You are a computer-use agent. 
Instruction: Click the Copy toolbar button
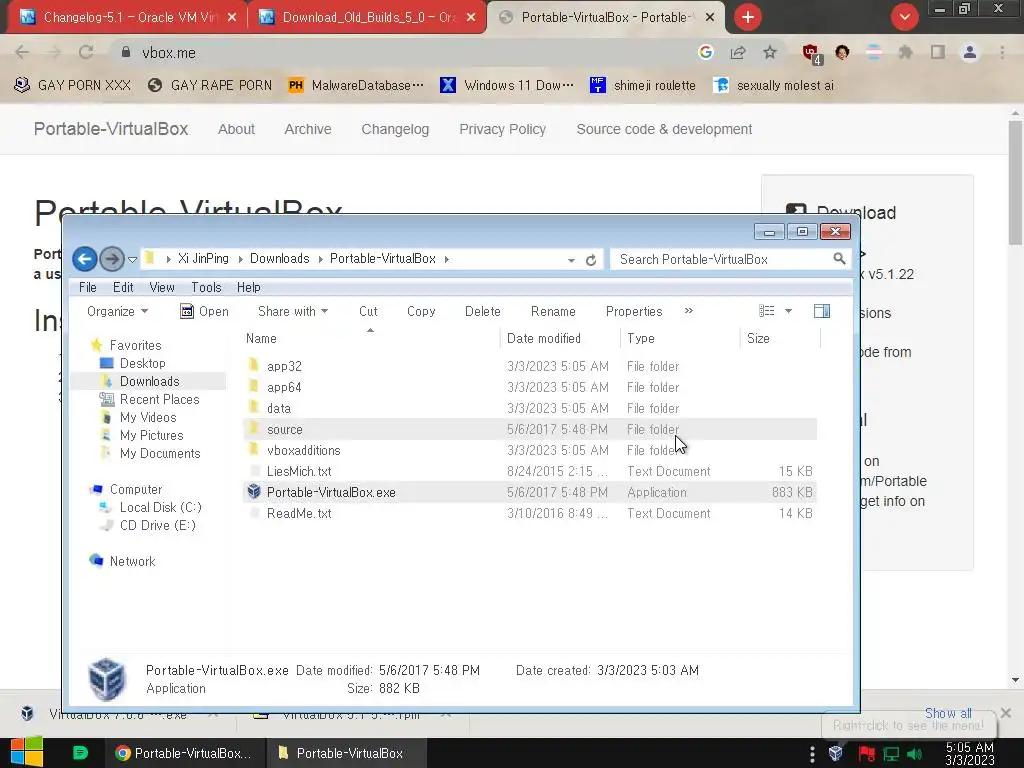coord(421,312)
